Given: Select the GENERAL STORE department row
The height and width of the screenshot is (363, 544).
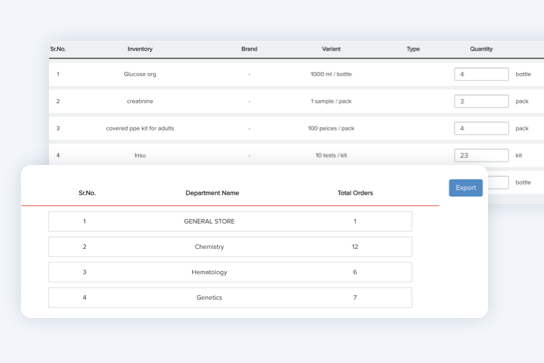Looking at the screenshot, I should click(230, 221).
